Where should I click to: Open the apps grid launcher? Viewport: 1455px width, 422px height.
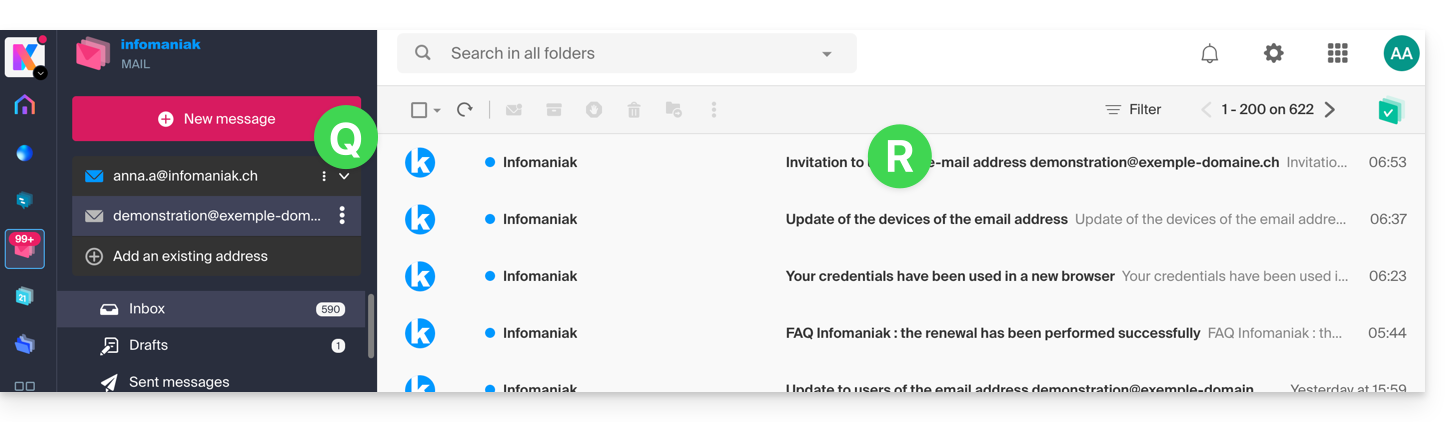[x=1337, y=54]
